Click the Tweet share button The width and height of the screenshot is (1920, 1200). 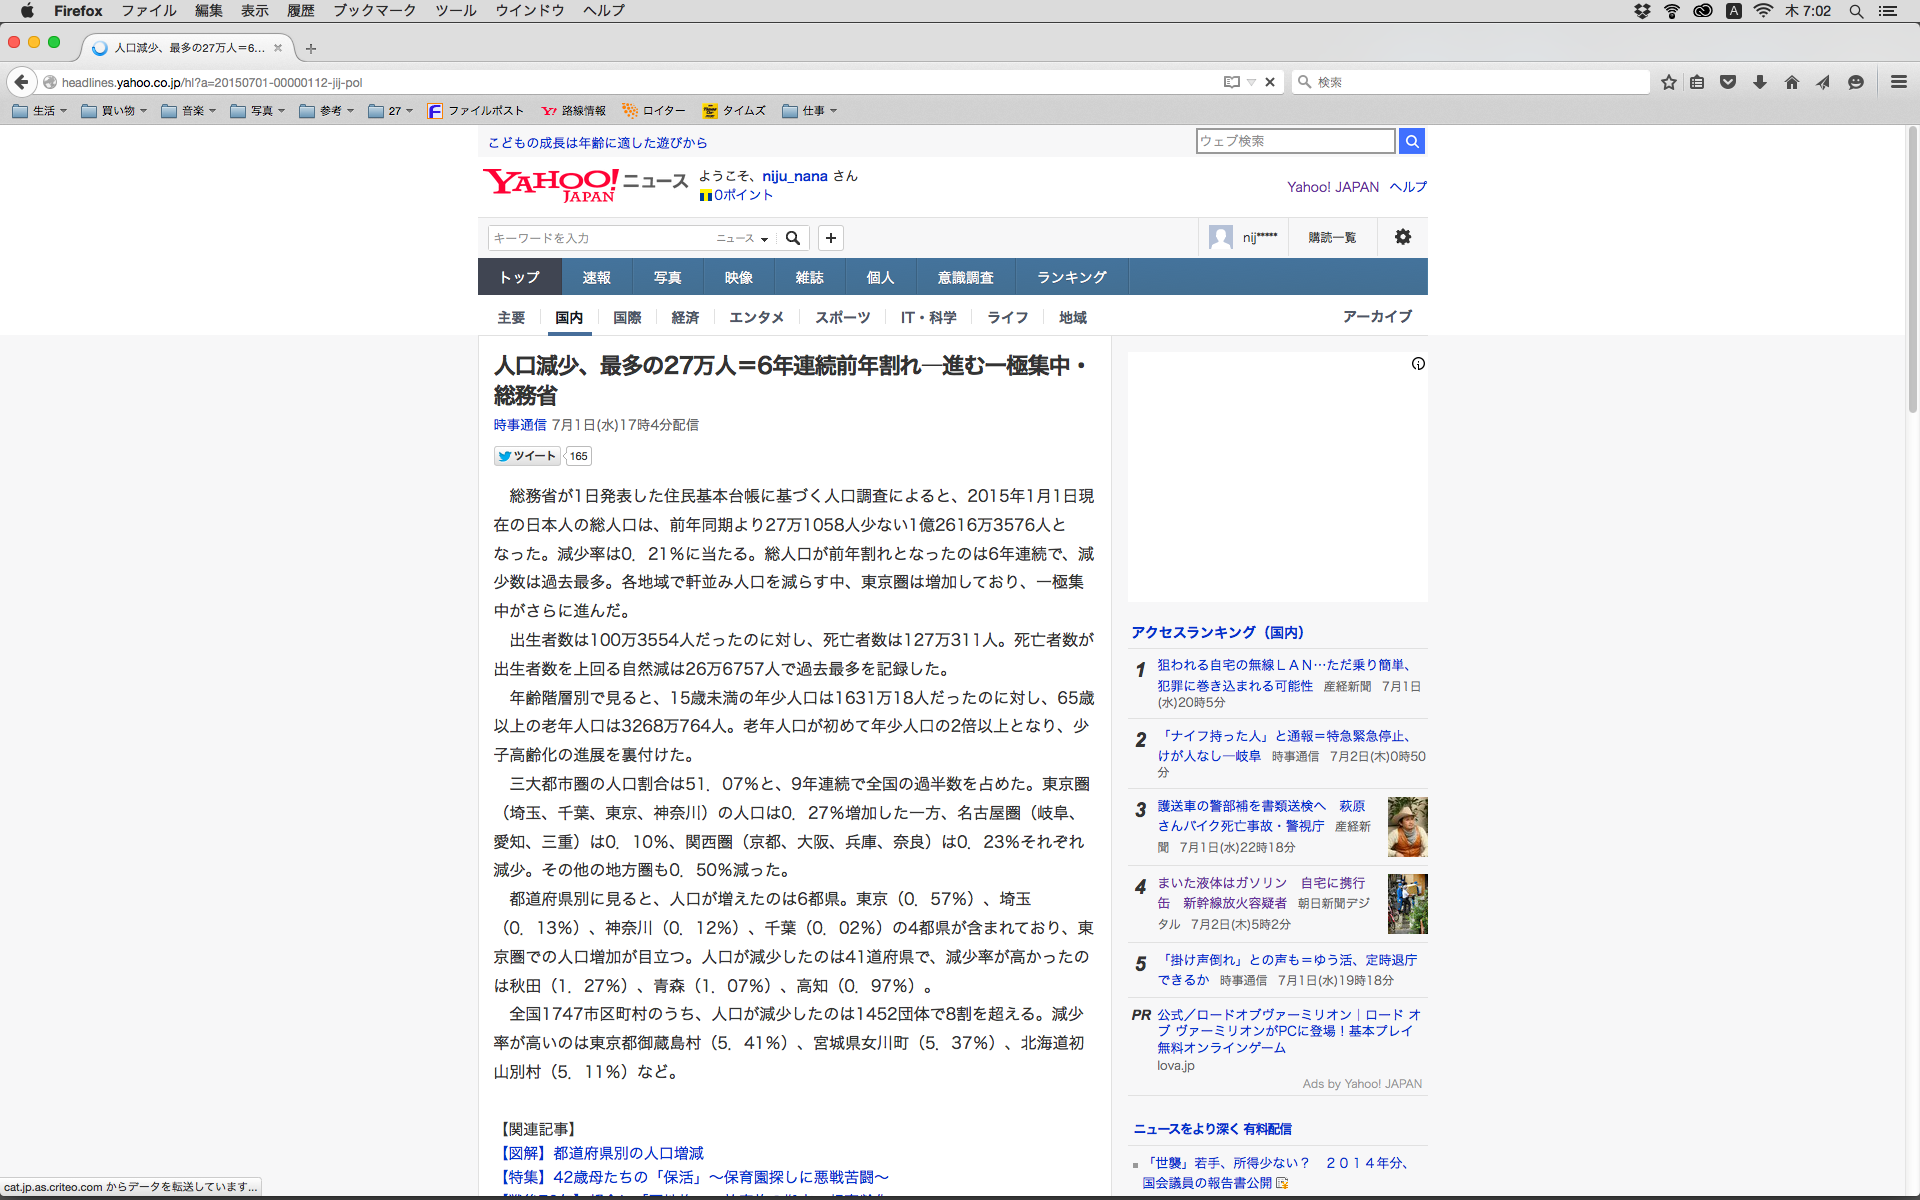(x=527, y=456)
